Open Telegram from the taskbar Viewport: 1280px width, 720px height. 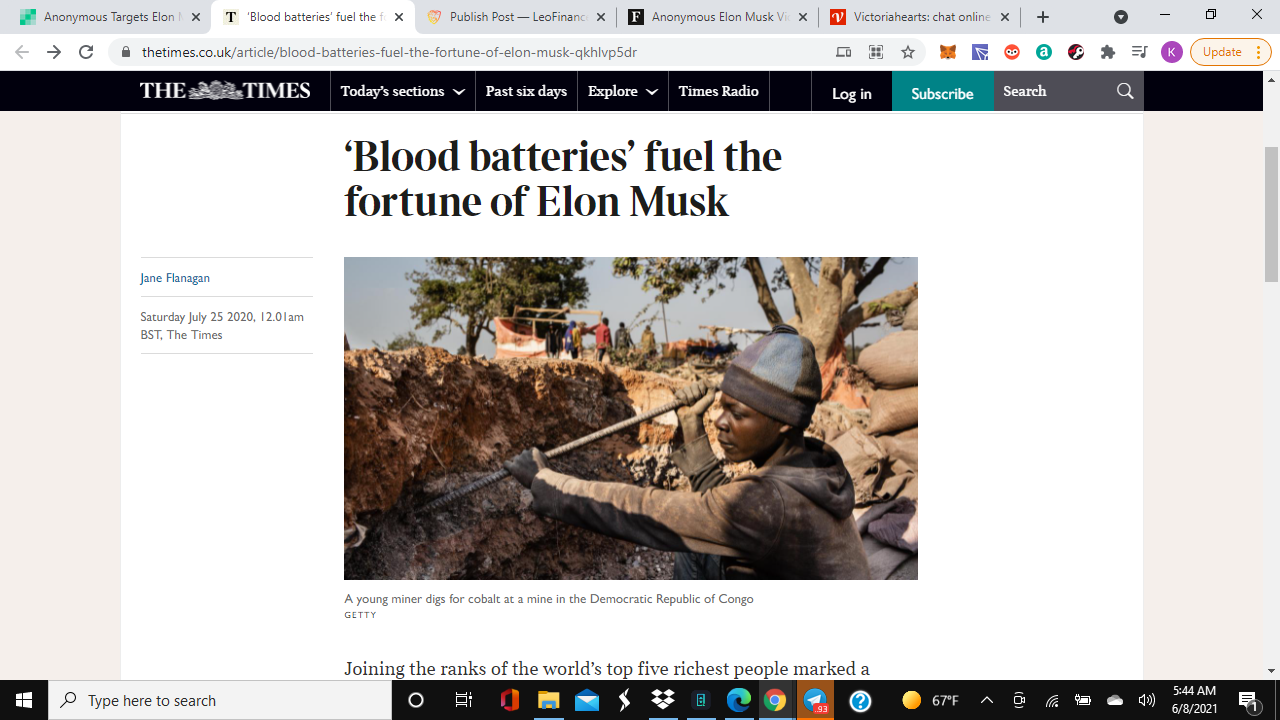(815, 700)
